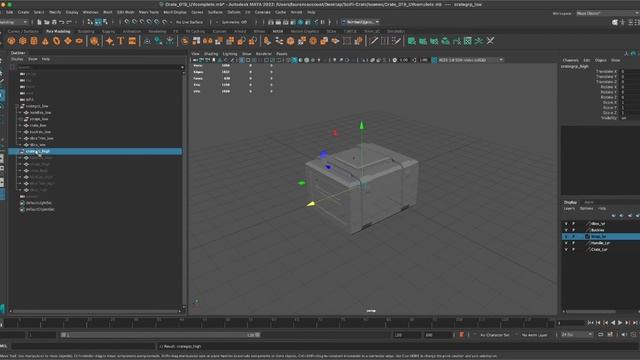Toggle P playback for Buckles layer
640x360 pixels.
pos(573,230)
